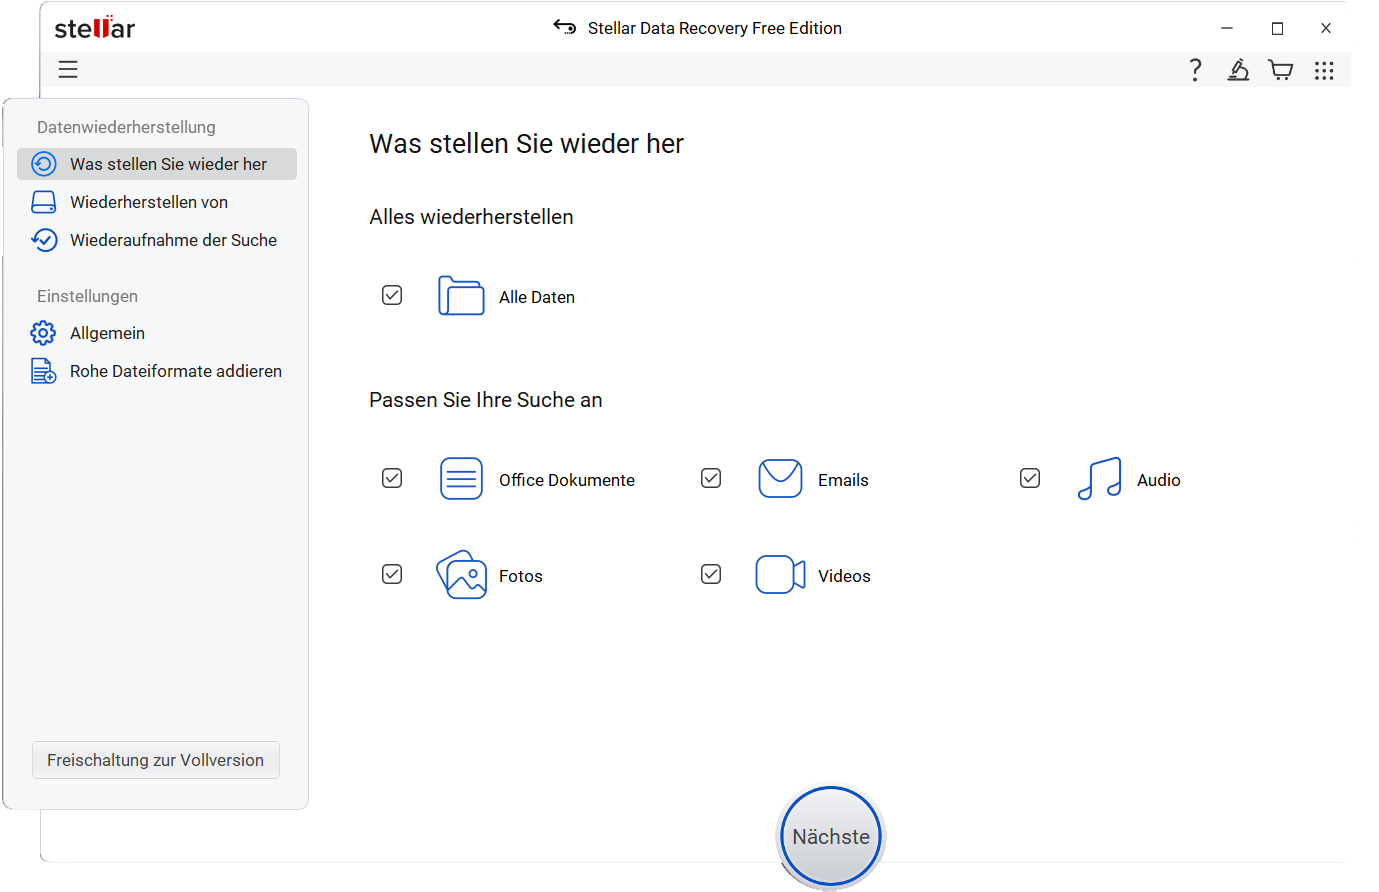Click the Audio music note icon
Image resolution: width=1379 pixels, height=892 pixels.
tap(1099, 479)
